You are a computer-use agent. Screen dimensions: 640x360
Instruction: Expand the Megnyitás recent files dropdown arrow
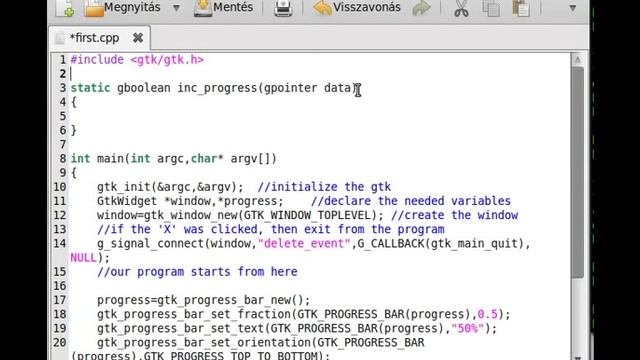pos(176,8)
